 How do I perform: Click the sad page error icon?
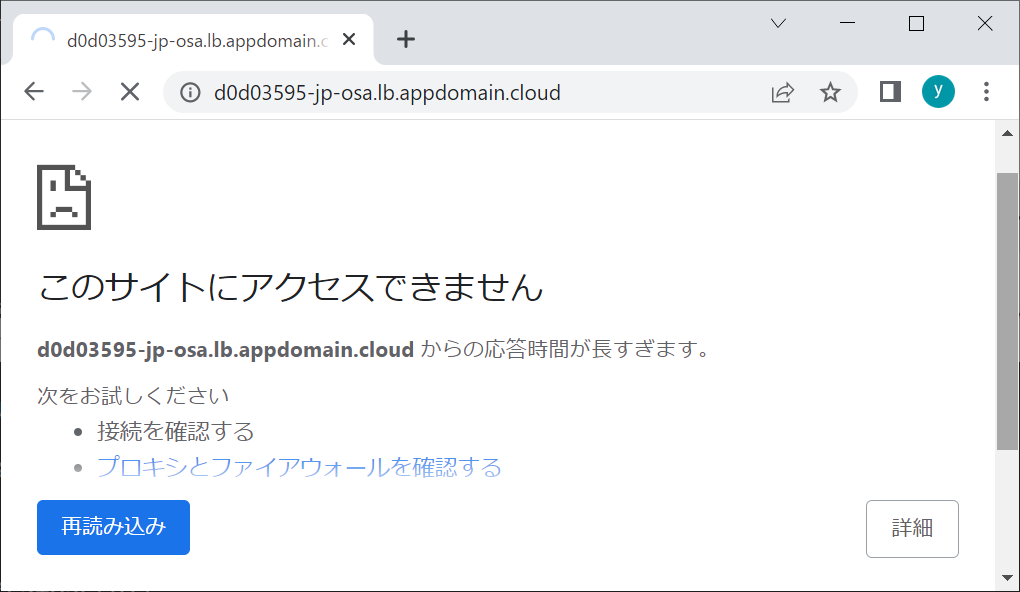pos(64,197)
